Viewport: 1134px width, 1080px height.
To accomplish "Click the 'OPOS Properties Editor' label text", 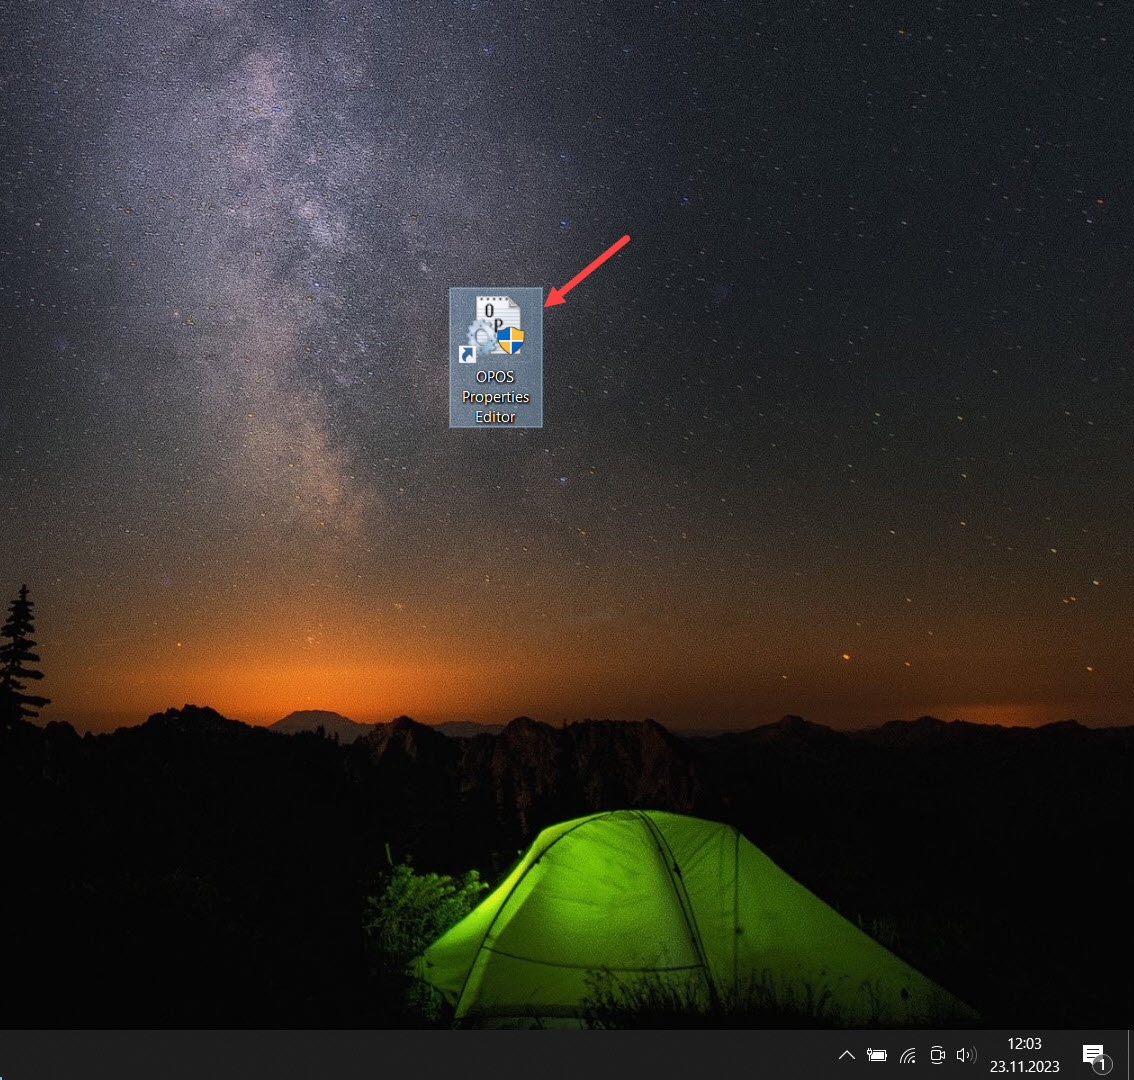I will click(x=496, y=397).
